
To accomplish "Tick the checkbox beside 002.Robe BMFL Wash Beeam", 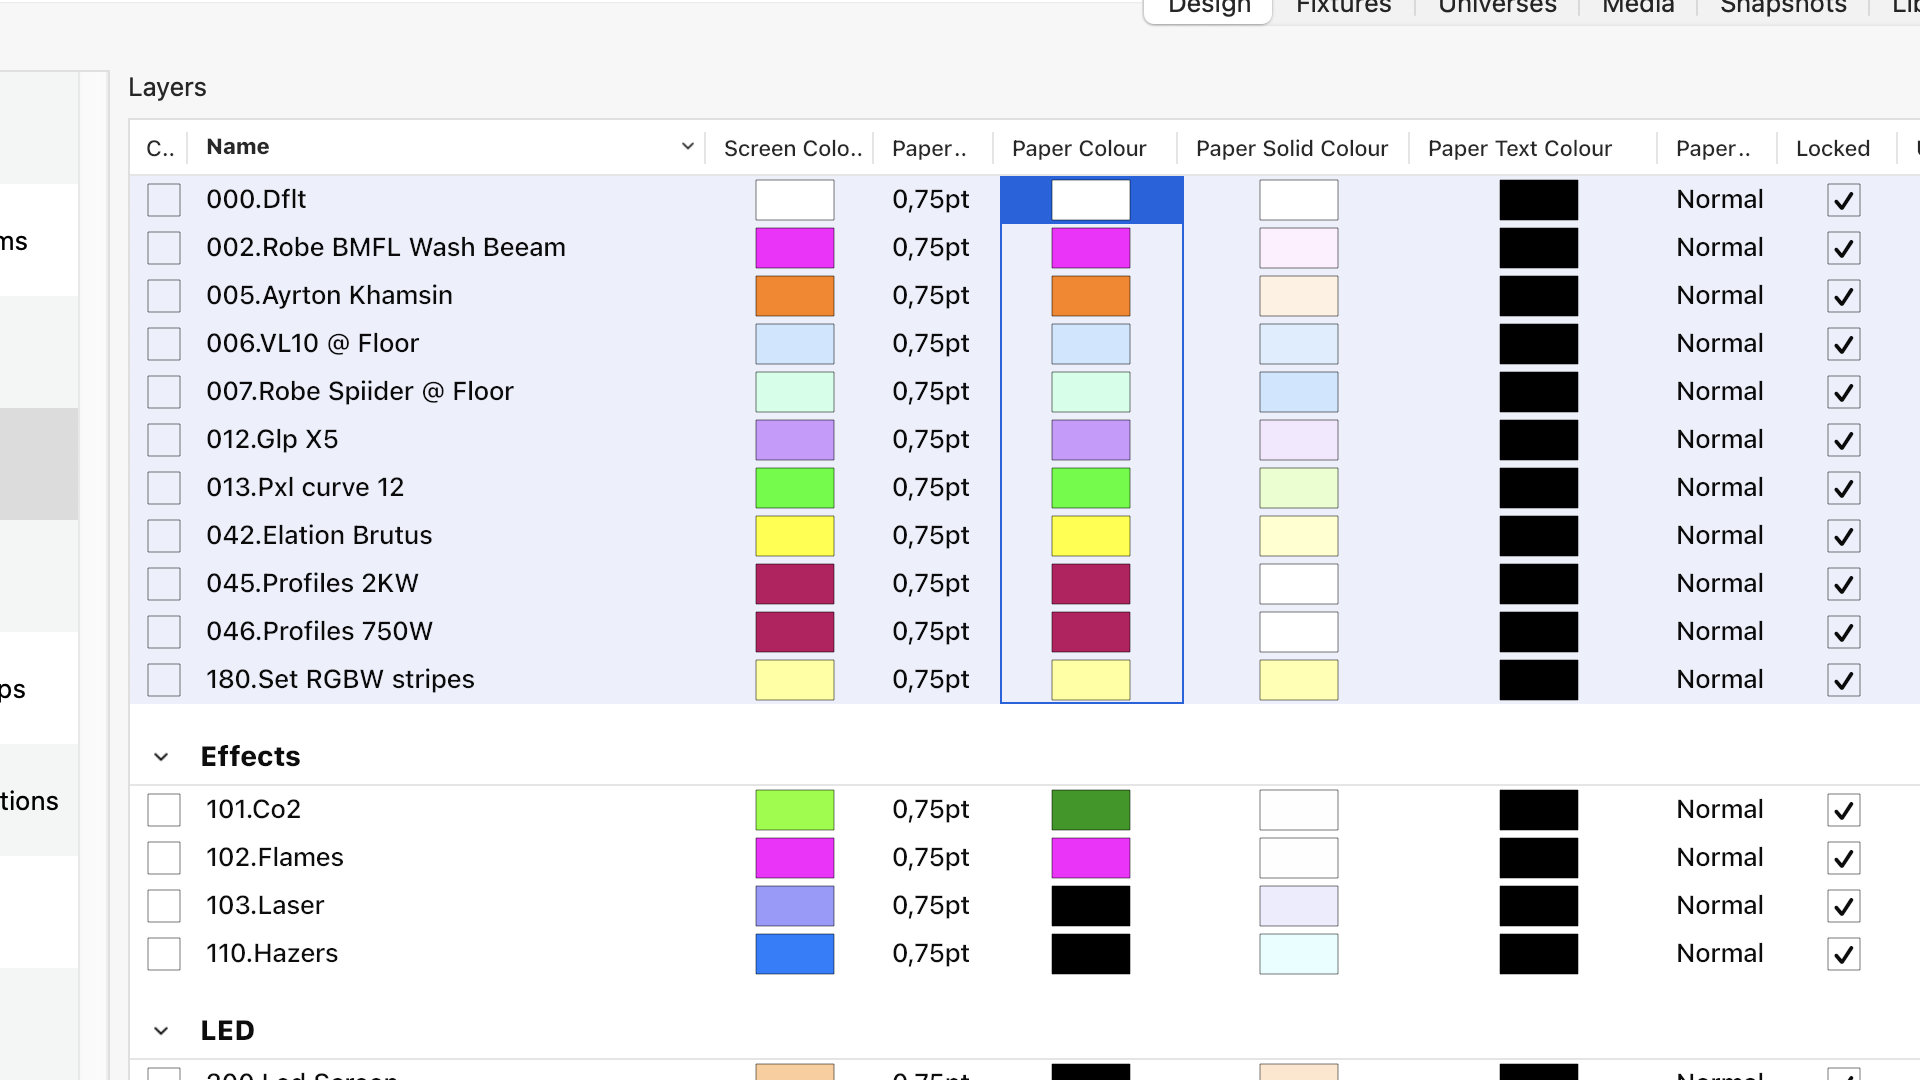I will tap(164, 248).
